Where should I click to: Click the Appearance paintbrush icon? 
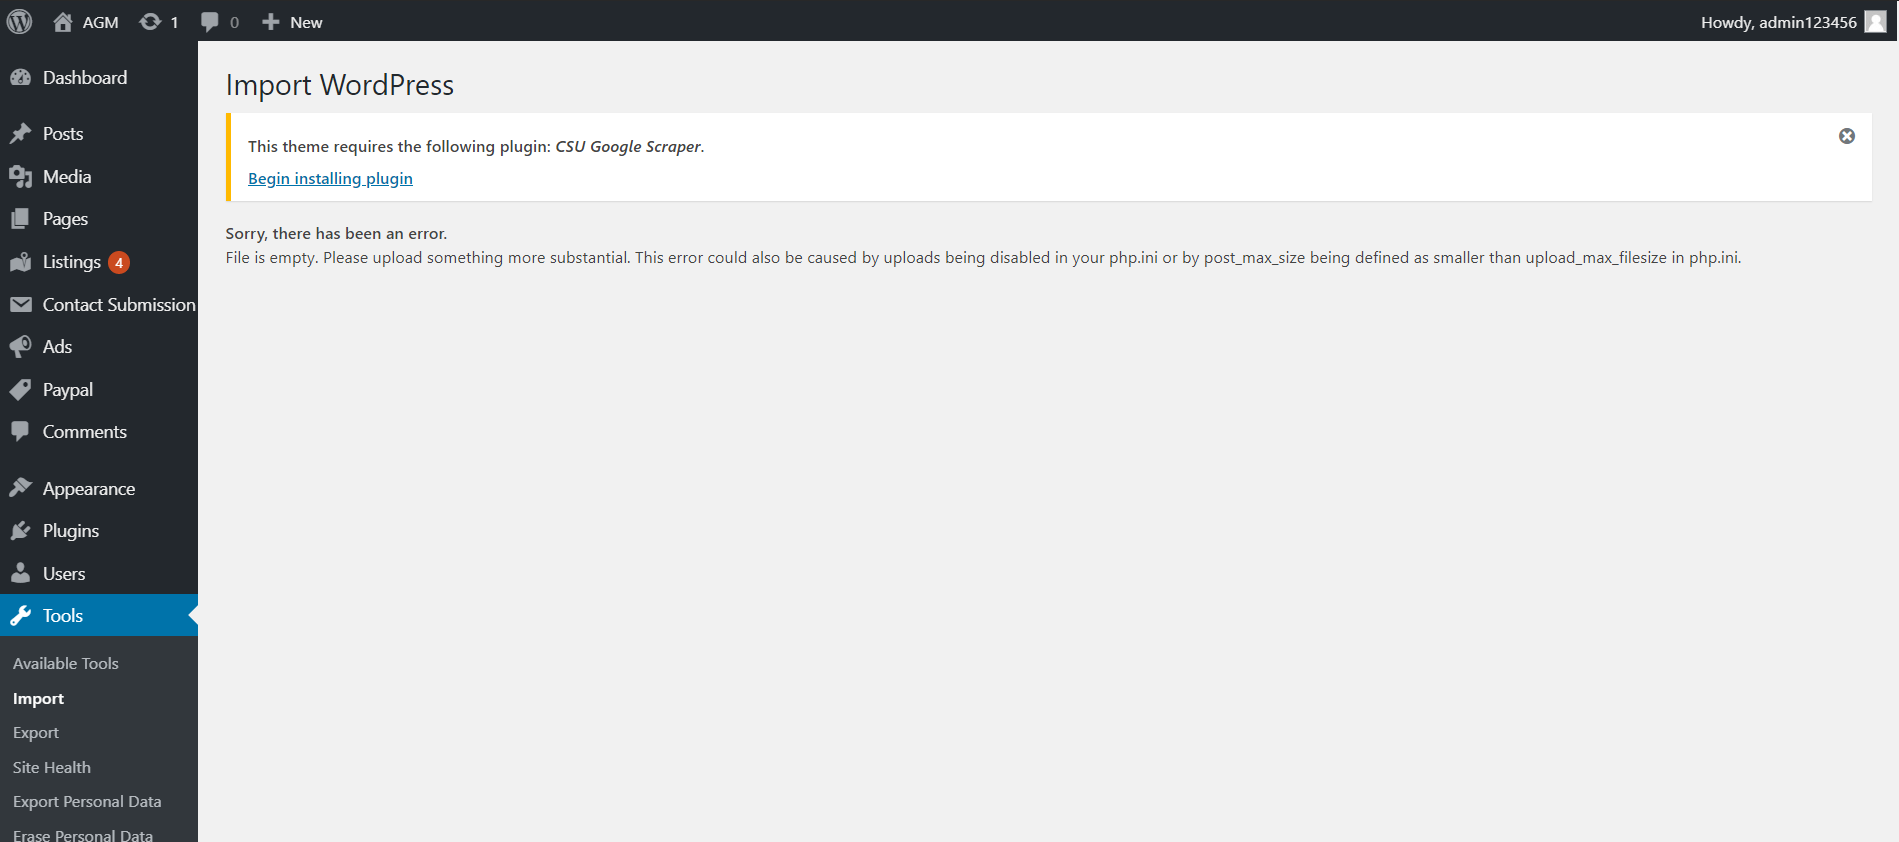coord(20,488)
